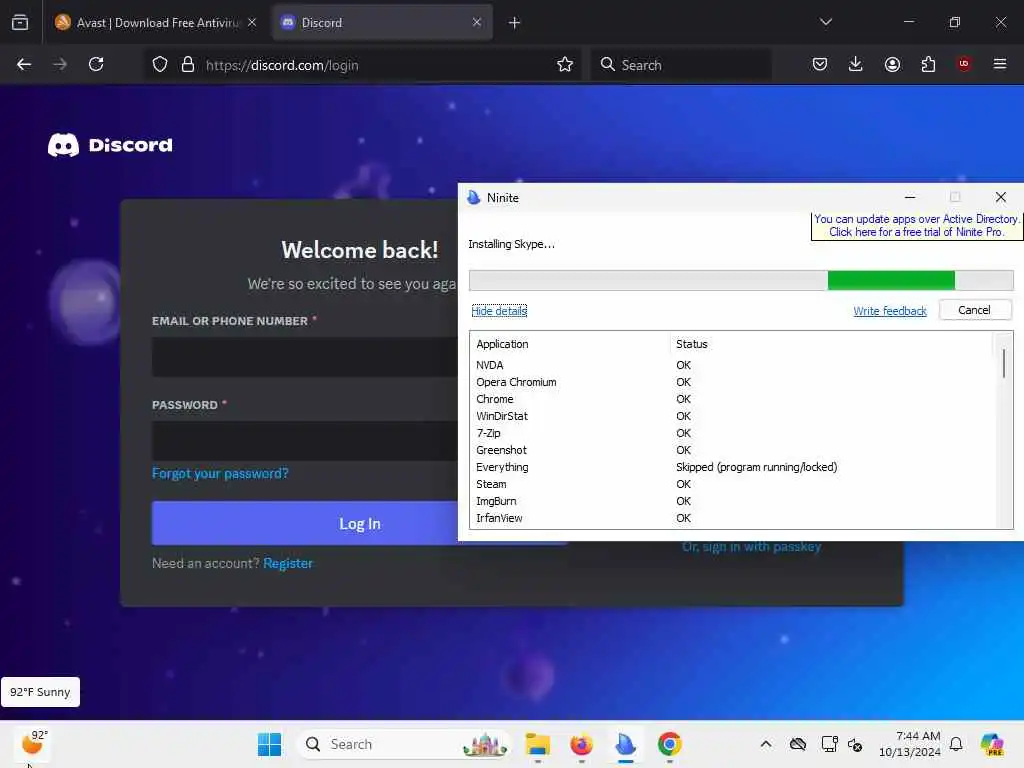Open Firefox View recent browsing icon
The width and height of the screenshot is (1024, 768).
20,23
